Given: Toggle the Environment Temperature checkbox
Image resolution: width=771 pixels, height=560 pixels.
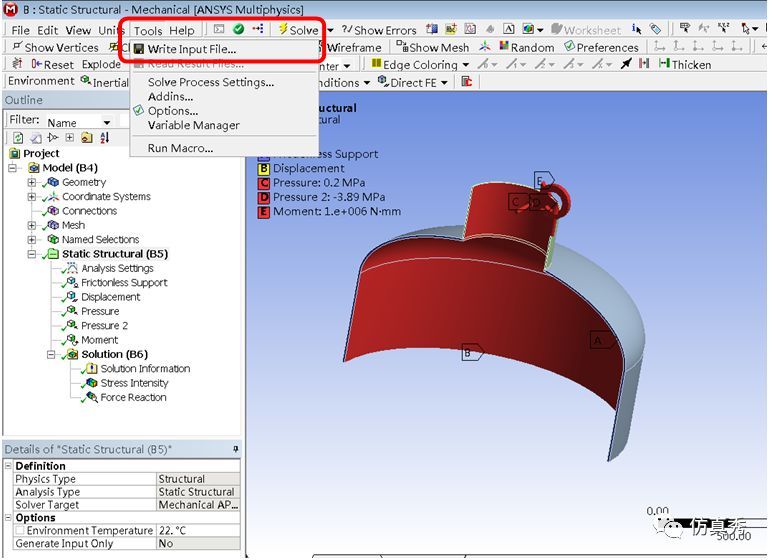Looking at the screenshot, I should click(20, 531).
